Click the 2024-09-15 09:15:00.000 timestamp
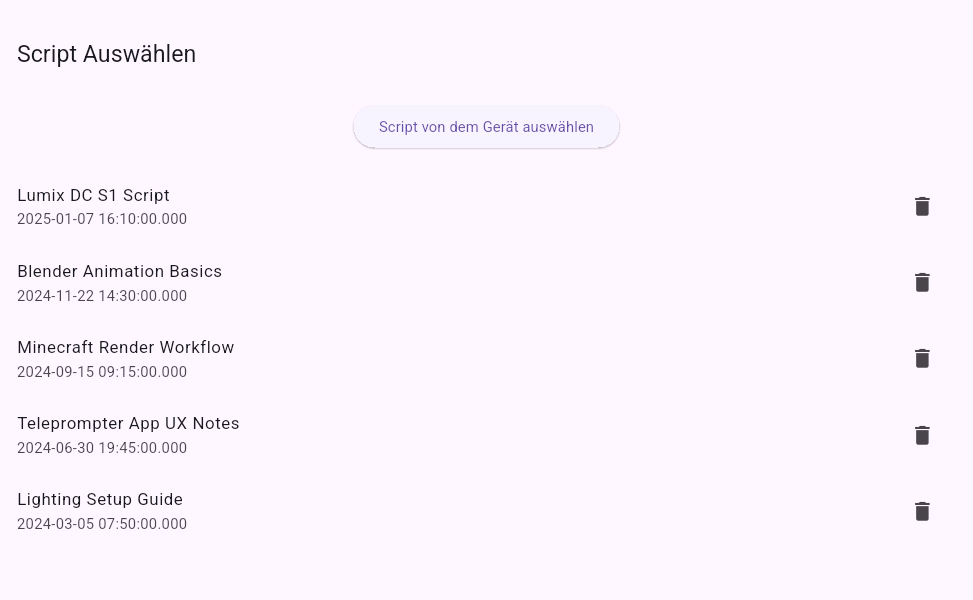973x600 pixels. click(x=102, y=372)
